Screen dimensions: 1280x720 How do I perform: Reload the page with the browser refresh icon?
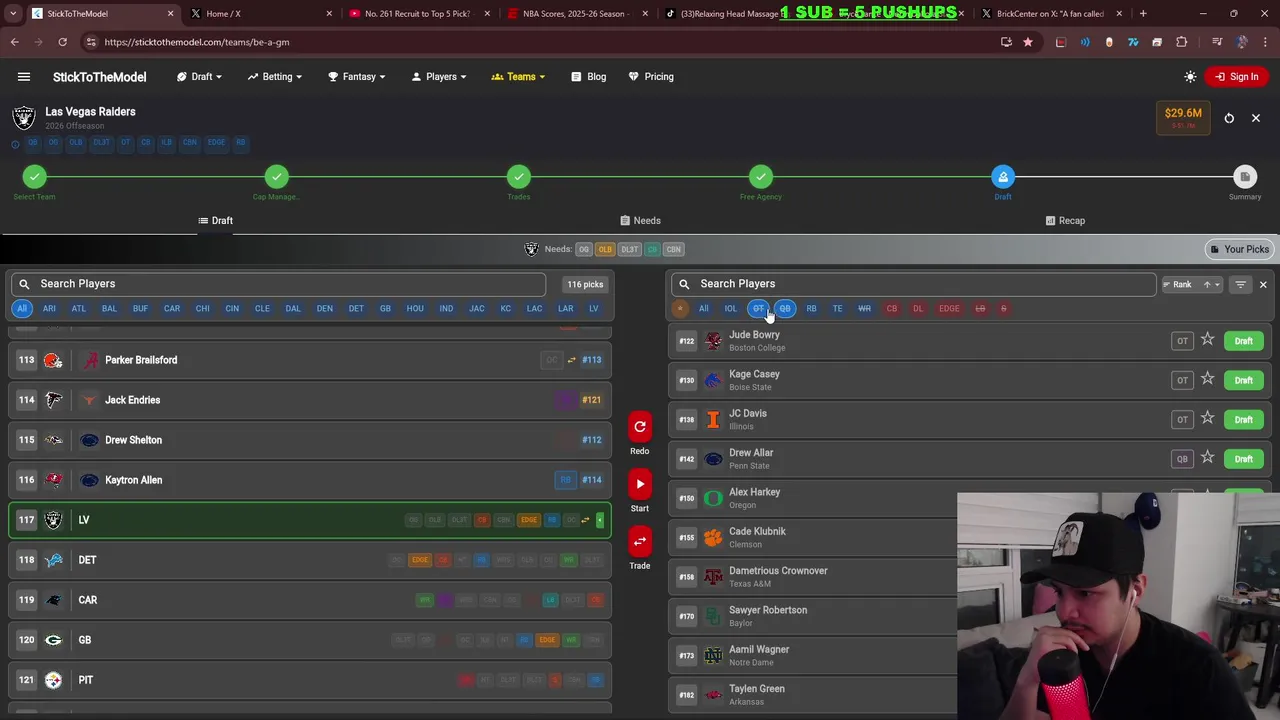(62, 42)
